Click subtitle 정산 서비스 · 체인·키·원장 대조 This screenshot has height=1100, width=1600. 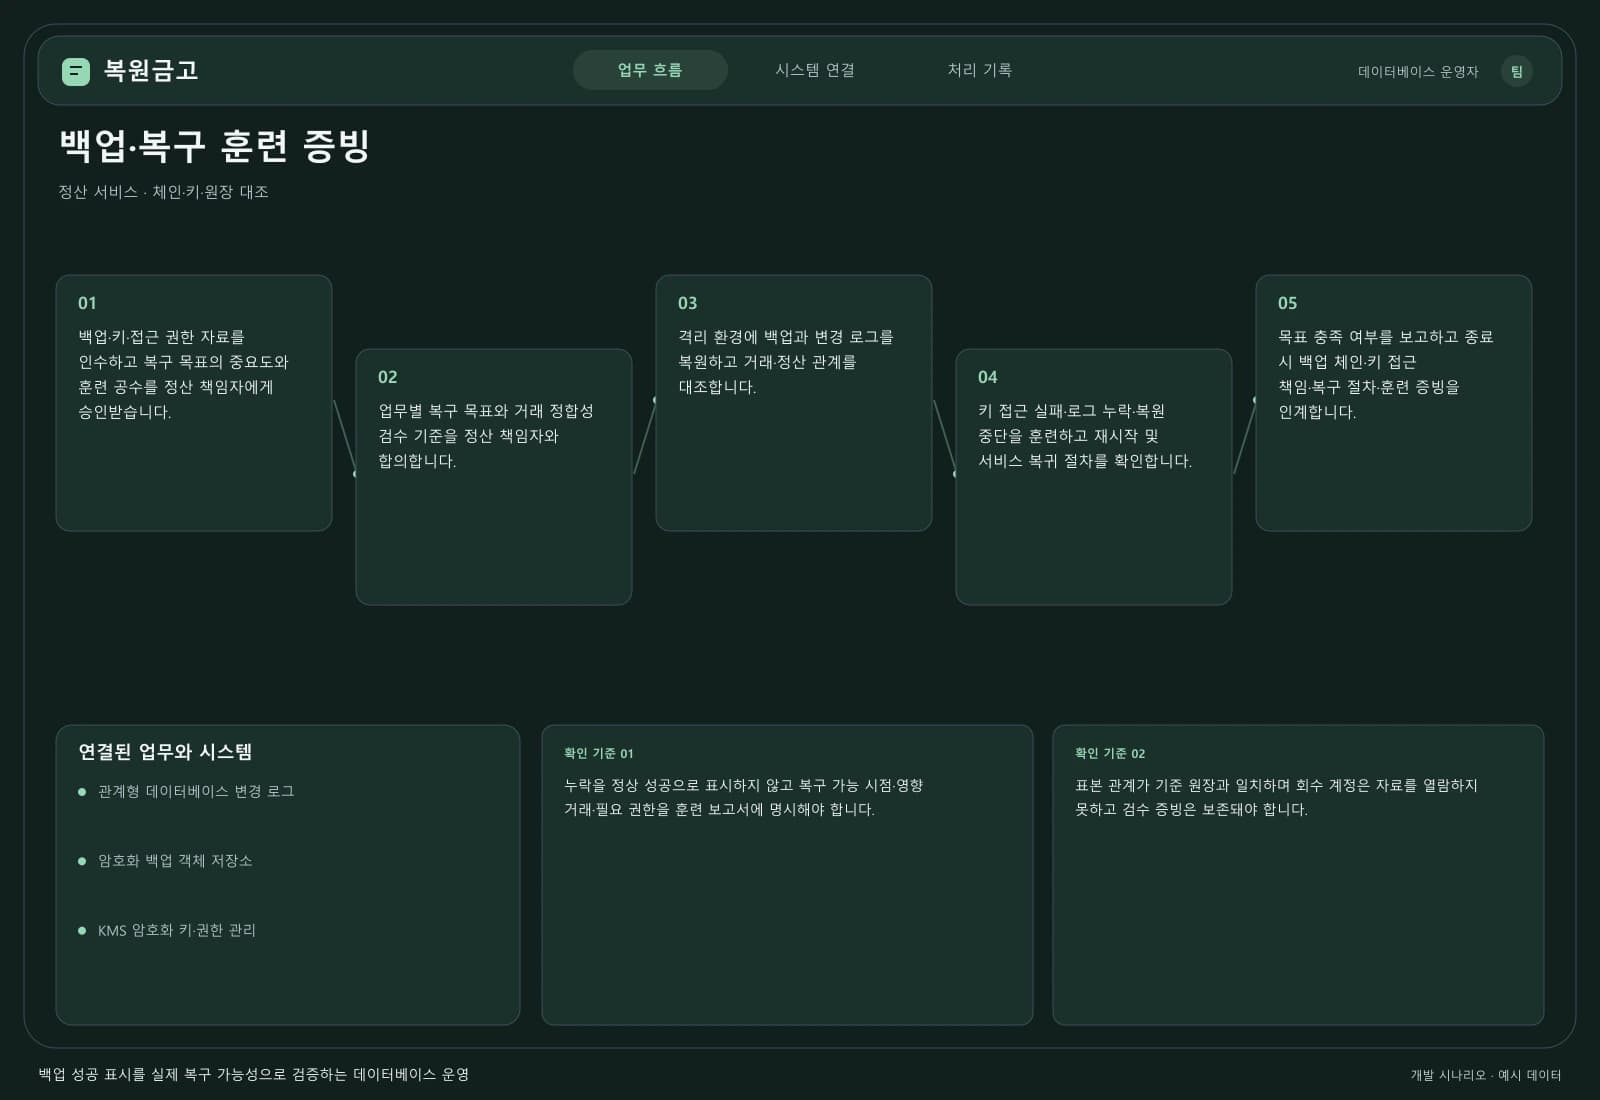(x=163, y=192)
